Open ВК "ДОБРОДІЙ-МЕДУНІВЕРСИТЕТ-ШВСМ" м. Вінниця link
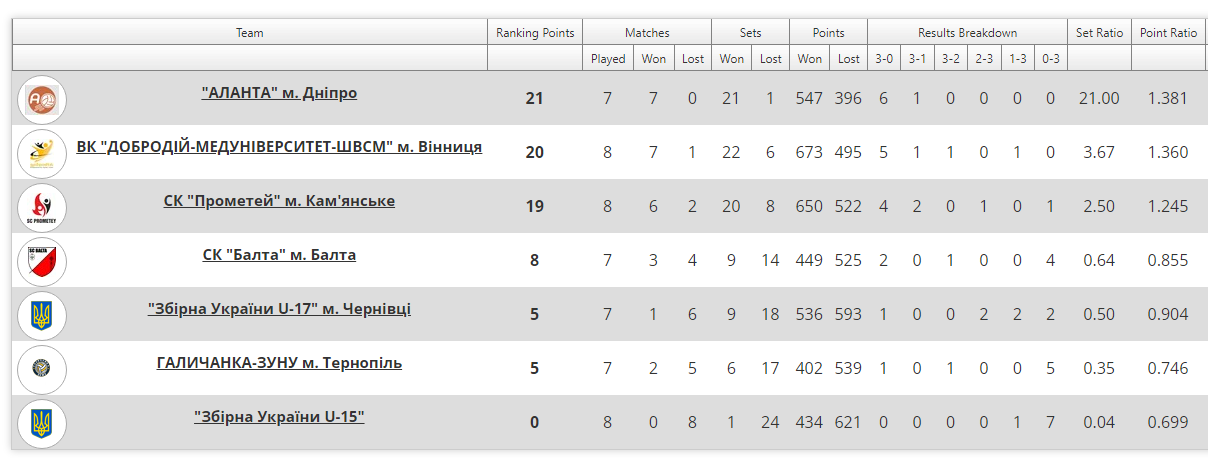 [279, 147]
